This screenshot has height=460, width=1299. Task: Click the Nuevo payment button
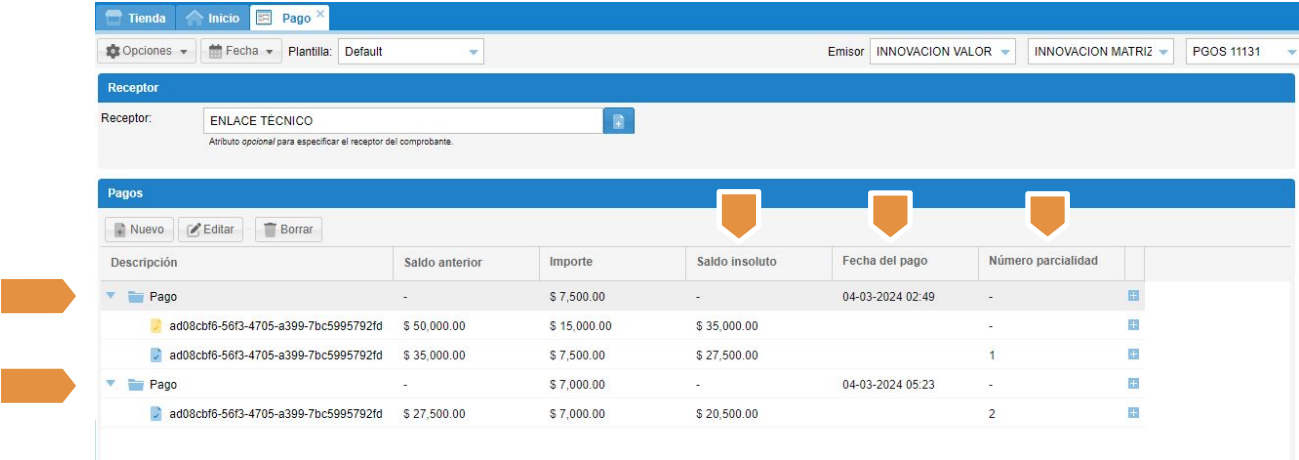[138, 230]
